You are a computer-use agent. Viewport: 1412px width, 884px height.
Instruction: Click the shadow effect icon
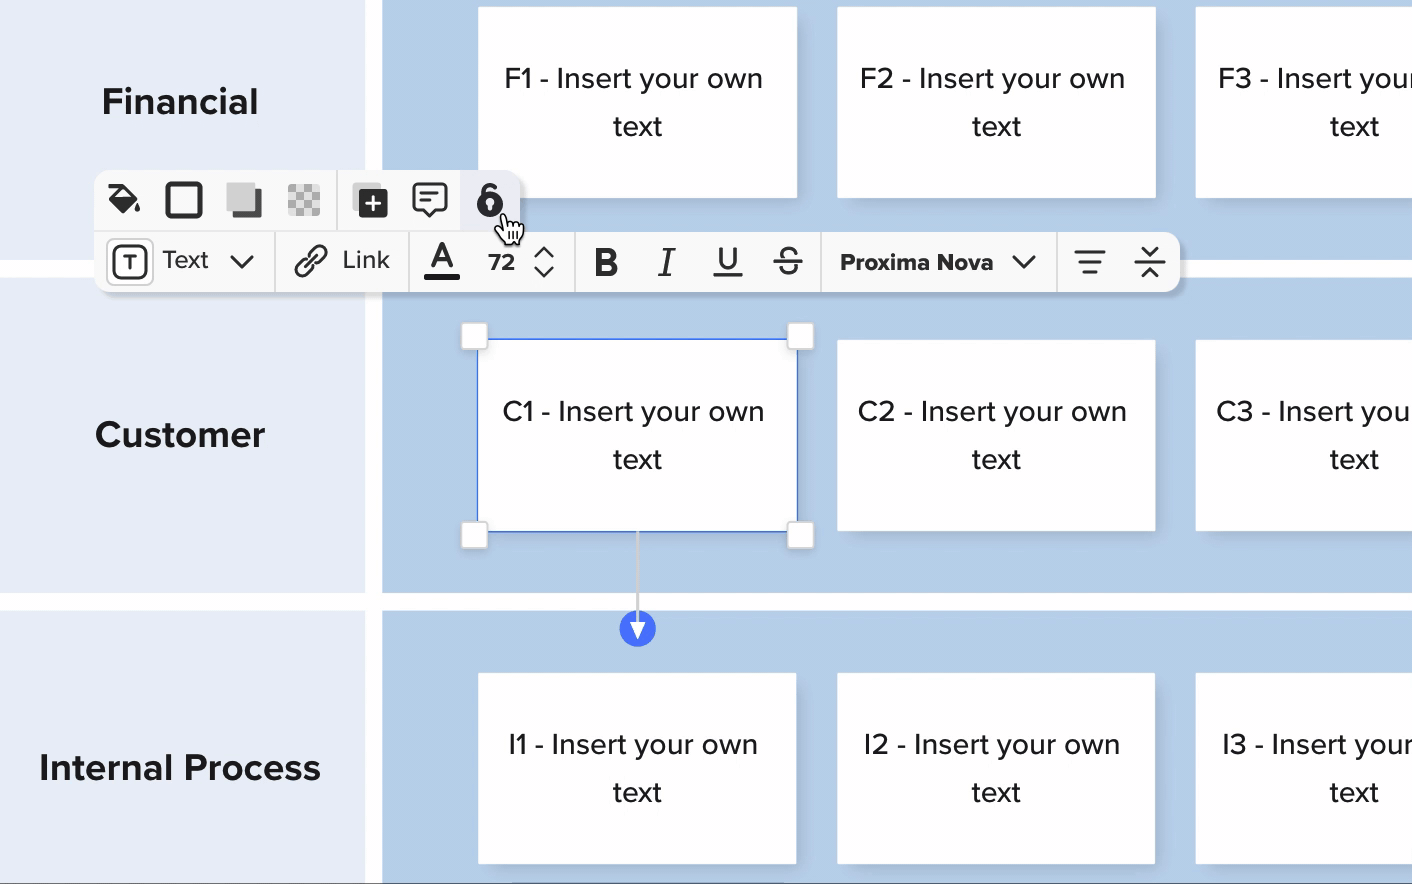[x=244, y=200]
